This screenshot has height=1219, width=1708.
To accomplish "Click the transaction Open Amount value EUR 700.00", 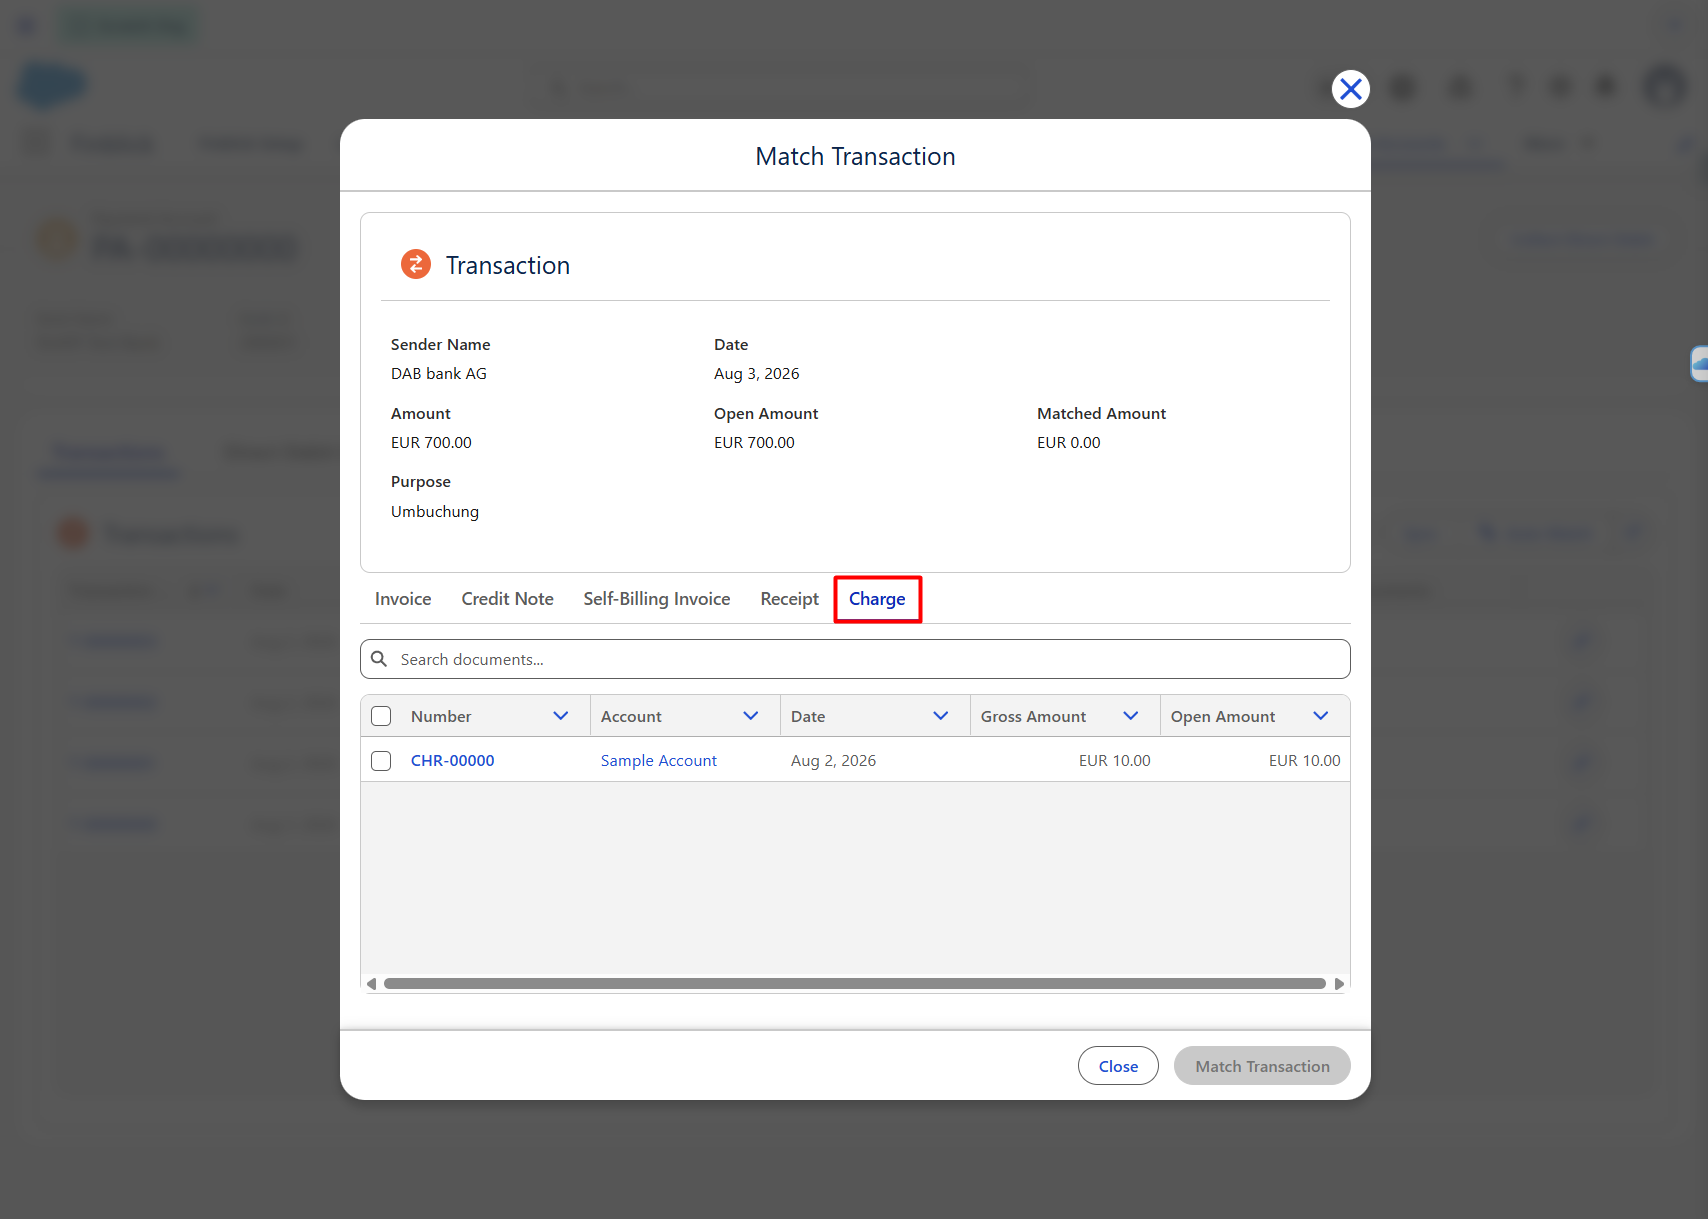I will pyautogui.click(x=754, y=443).
